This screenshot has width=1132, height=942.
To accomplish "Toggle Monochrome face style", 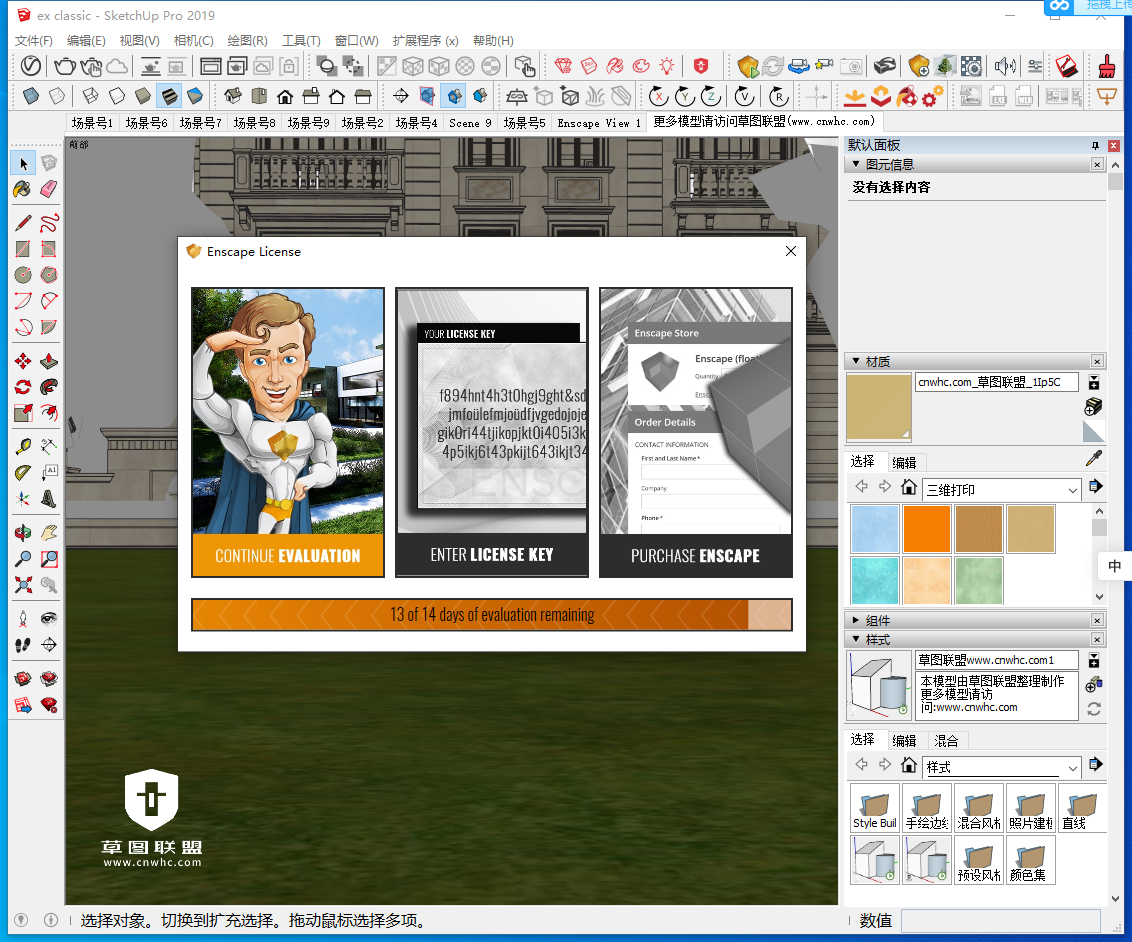I will 194,96.
